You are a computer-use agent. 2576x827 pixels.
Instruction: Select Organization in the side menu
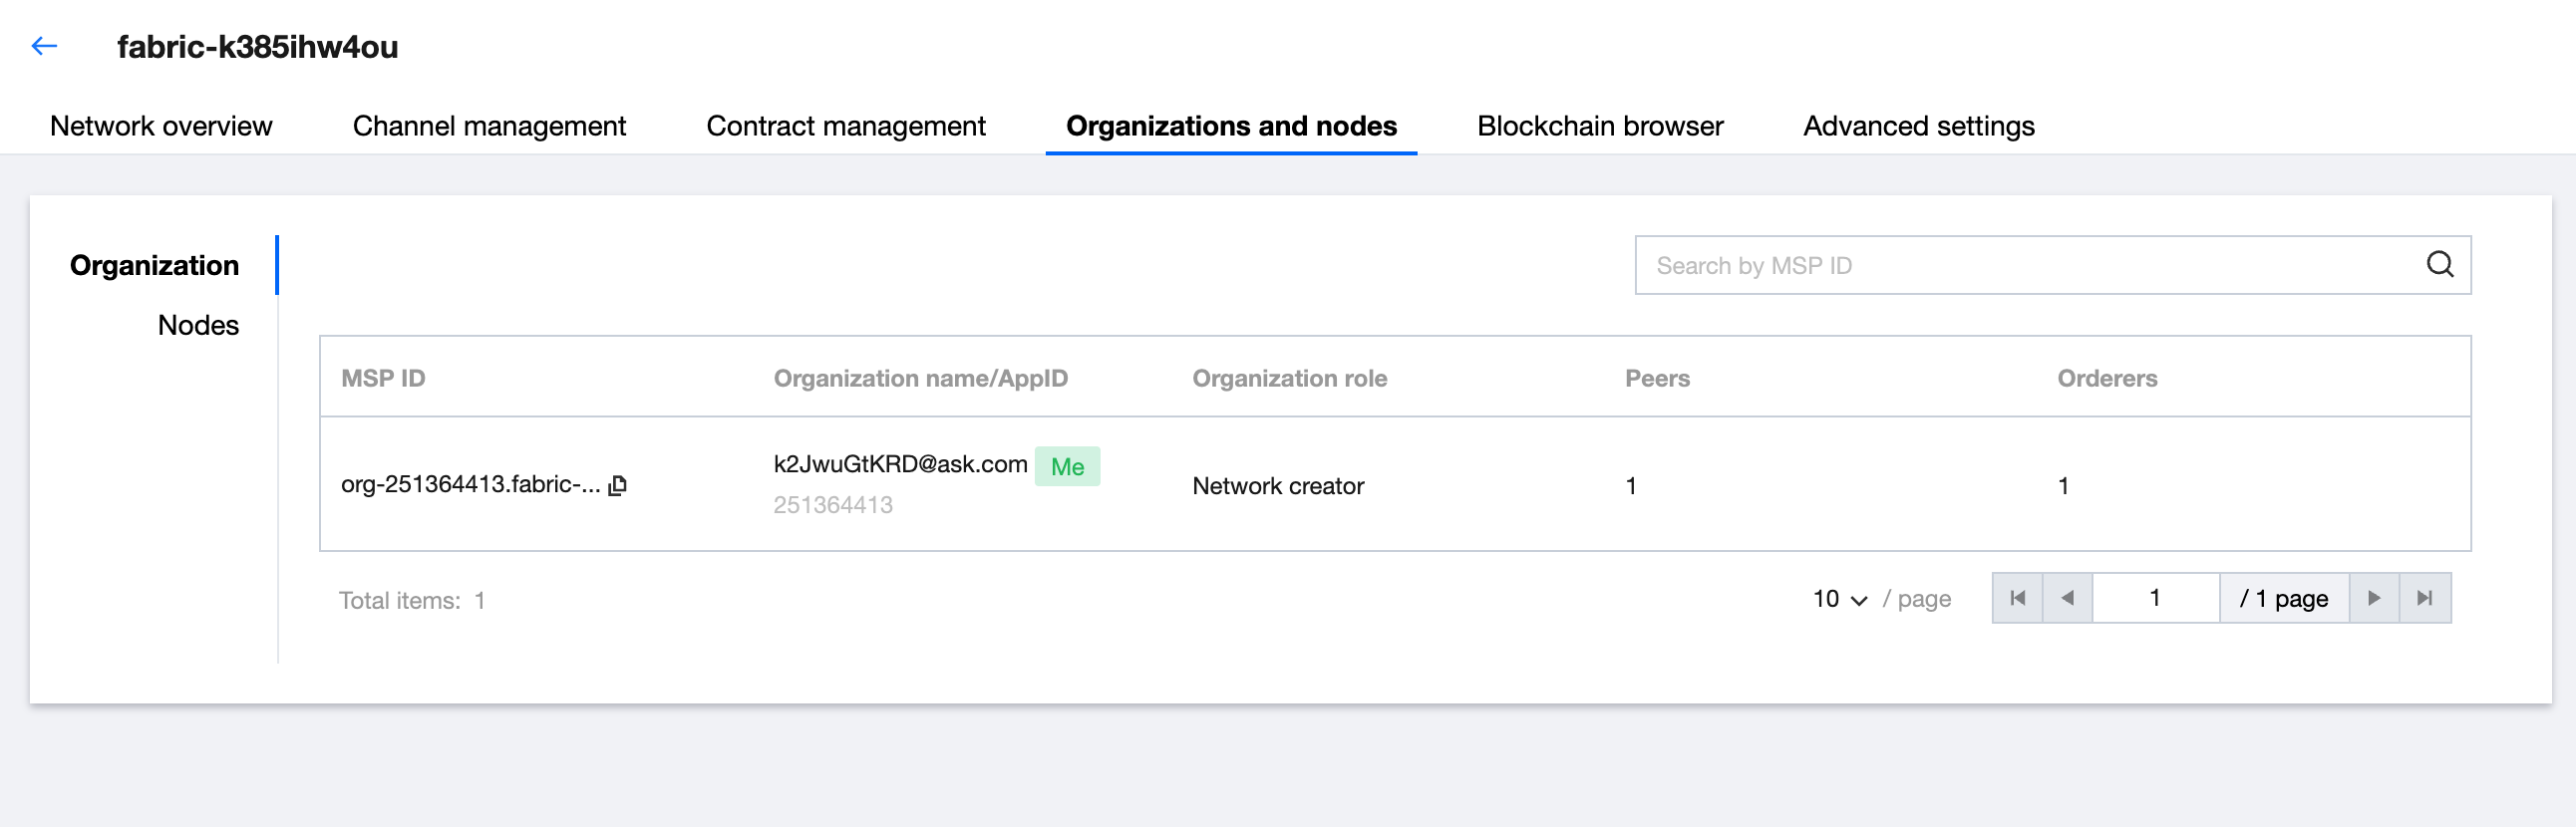pos(154,265)
